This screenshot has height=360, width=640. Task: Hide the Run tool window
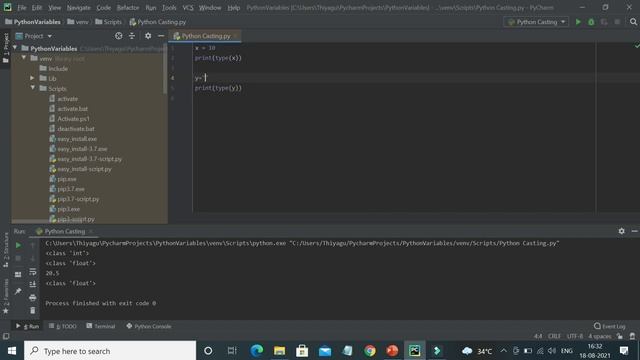[x=634, y=231]
